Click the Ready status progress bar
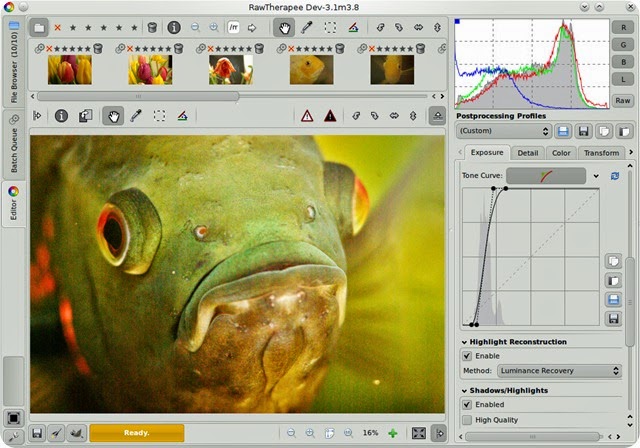 tap(137, 433)
